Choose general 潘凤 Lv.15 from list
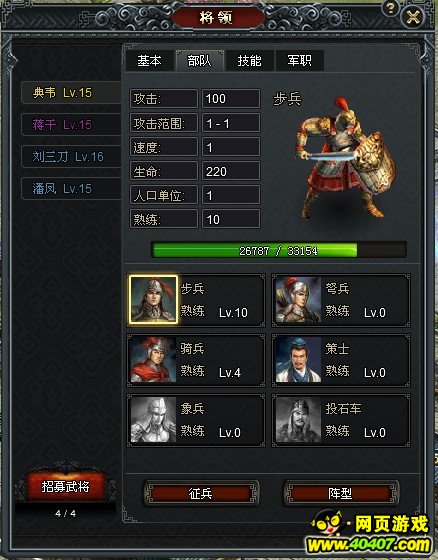The width and height of the screenshot is (438, 560). click(71, 188)
